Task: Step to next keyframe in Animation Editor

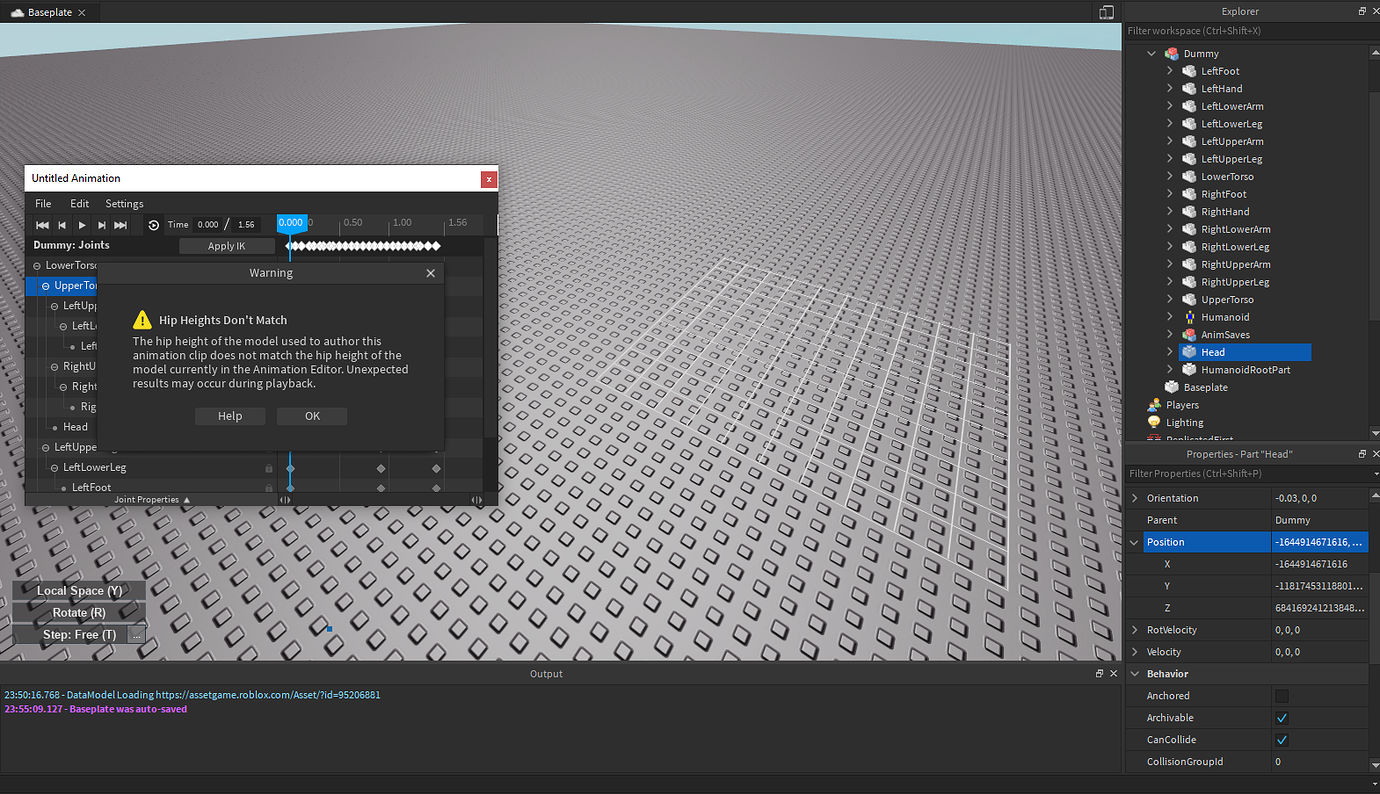Action: [101, 225]
